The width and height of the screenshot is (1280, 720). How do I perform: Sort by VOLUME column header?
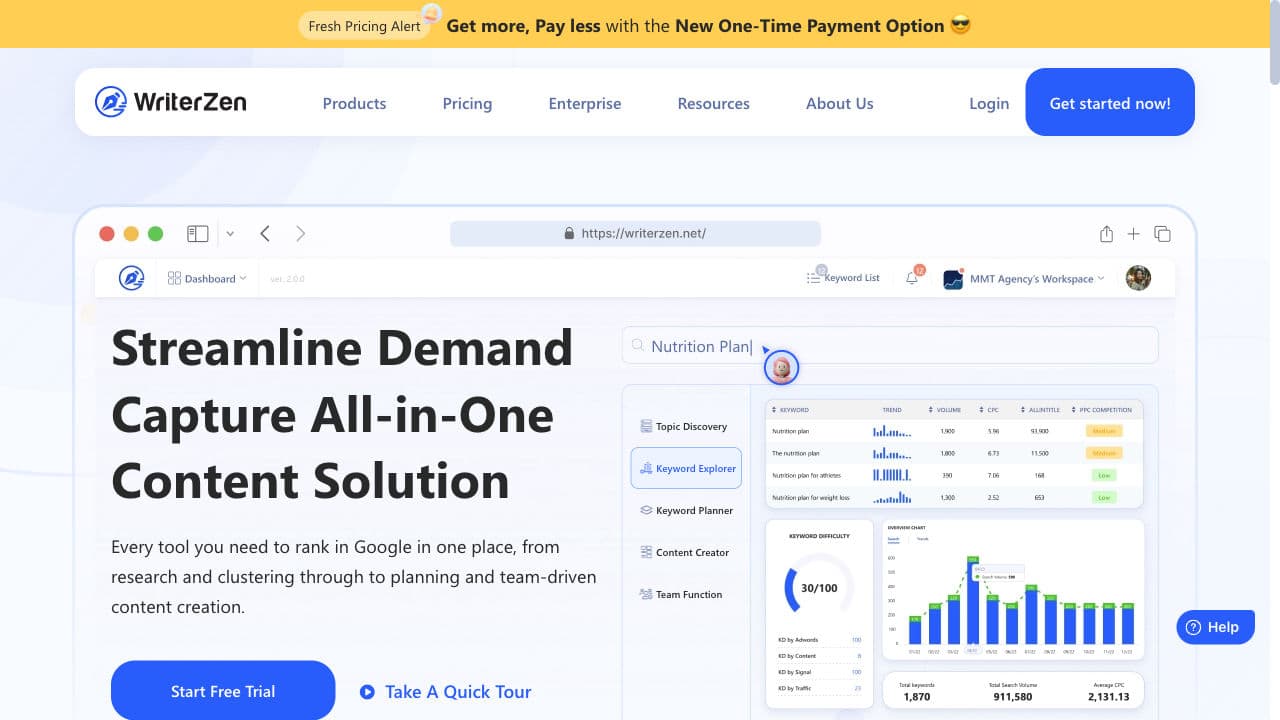(945, 410)
